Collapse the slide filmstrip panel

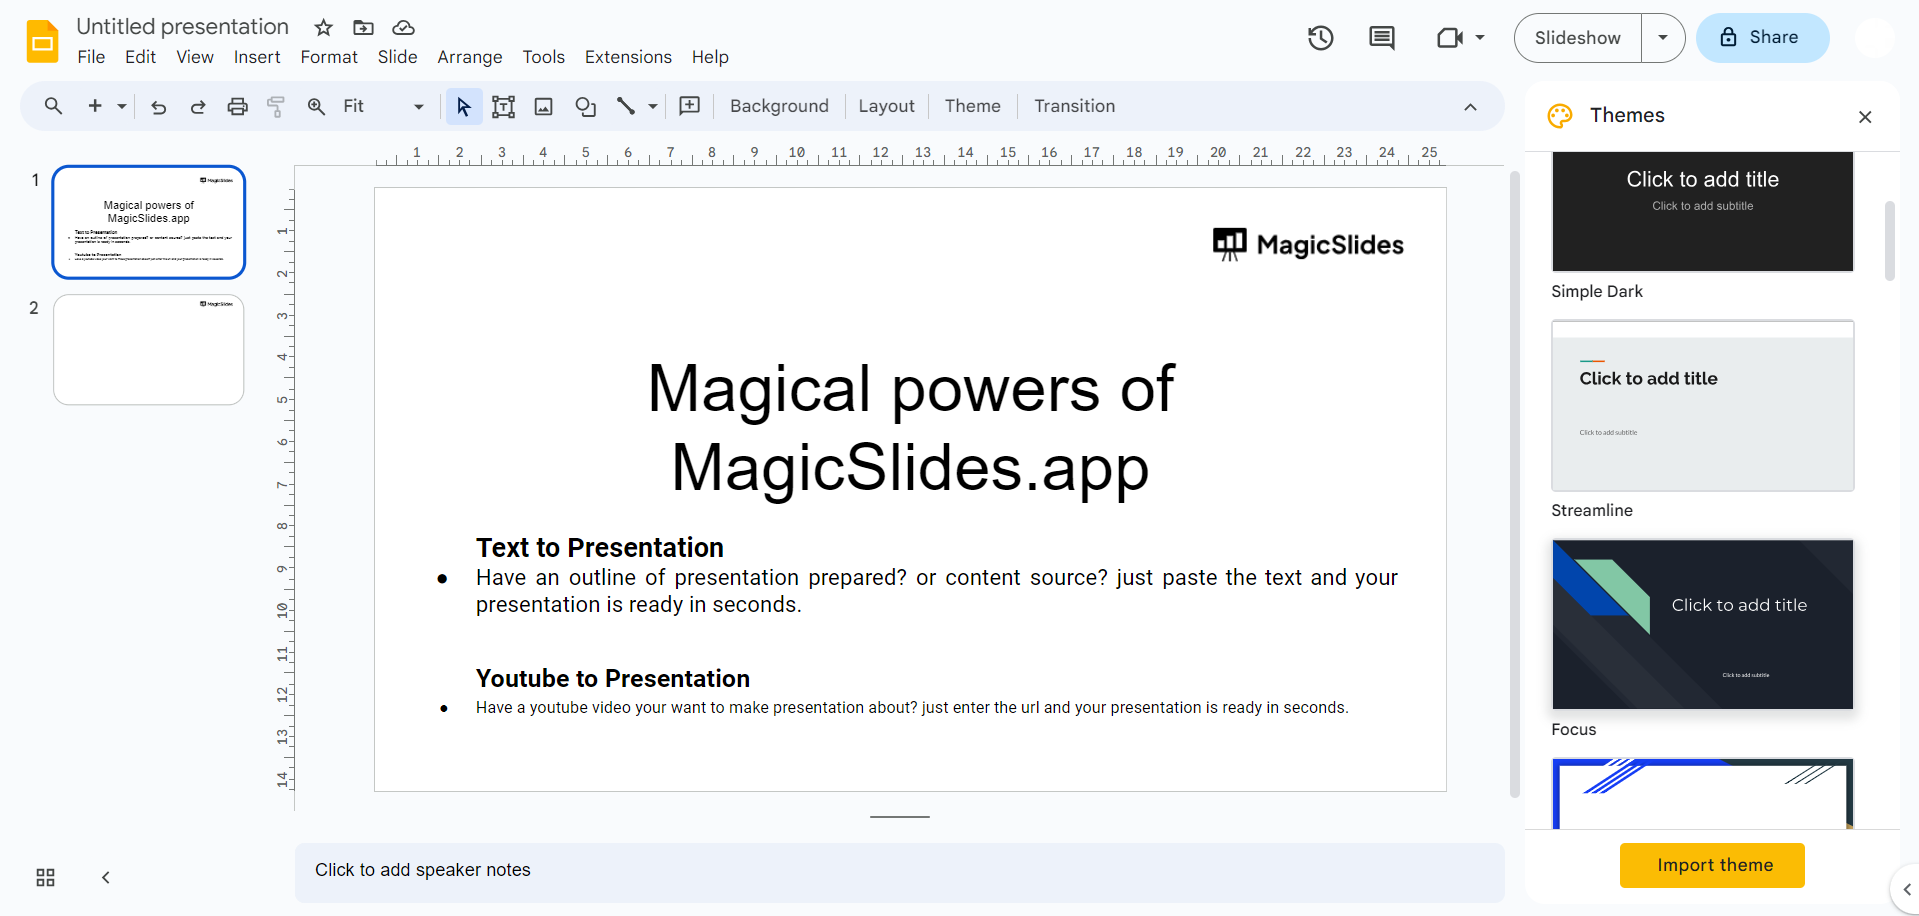105,877
